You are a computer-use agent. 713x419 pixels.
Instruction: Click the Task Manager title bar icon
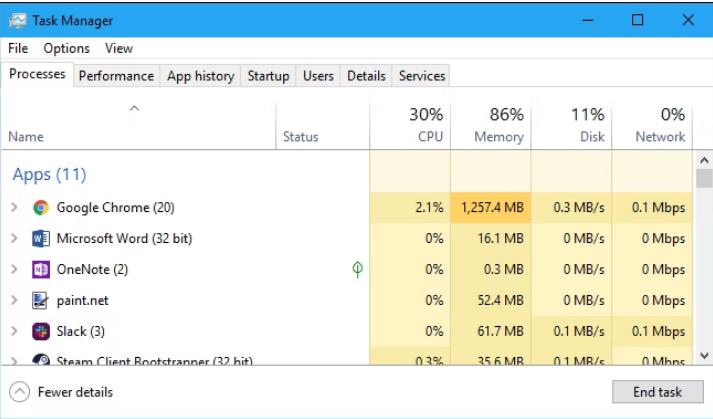[18, 20]
